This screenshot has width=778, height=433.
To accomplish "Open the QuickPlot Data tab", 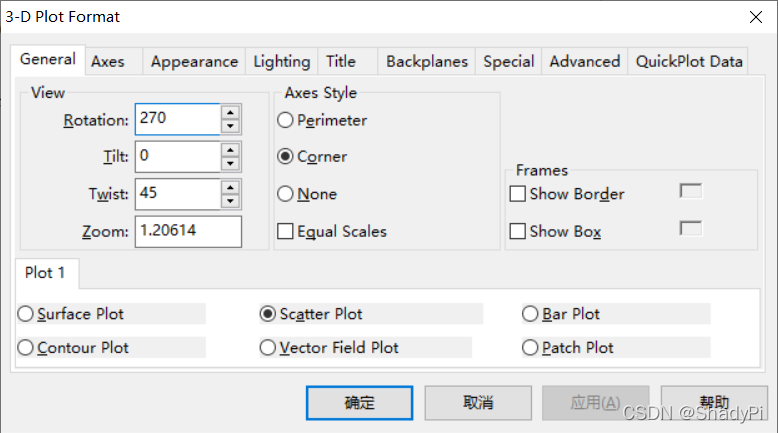I will click(x=689, y=62).
